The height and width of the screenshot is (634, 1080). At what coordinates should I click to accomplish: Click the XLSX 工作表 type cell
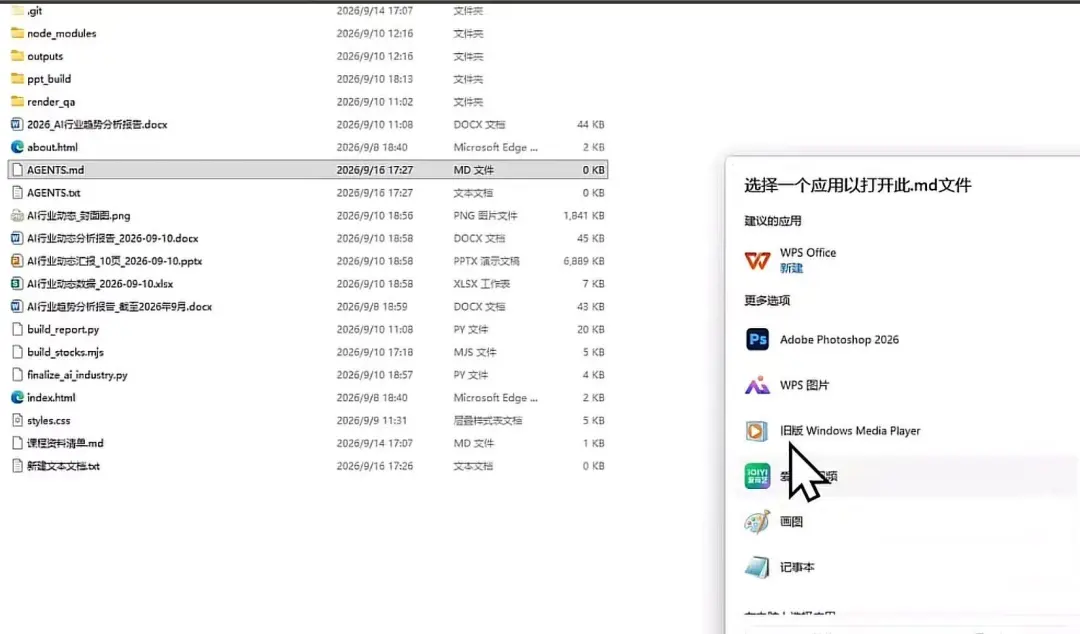481,283
